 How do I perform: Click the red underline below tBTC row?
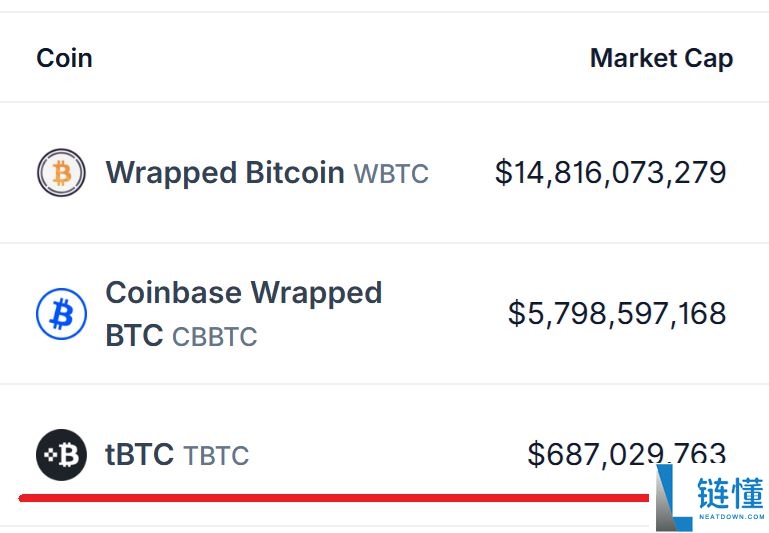[x=330, y=496]
